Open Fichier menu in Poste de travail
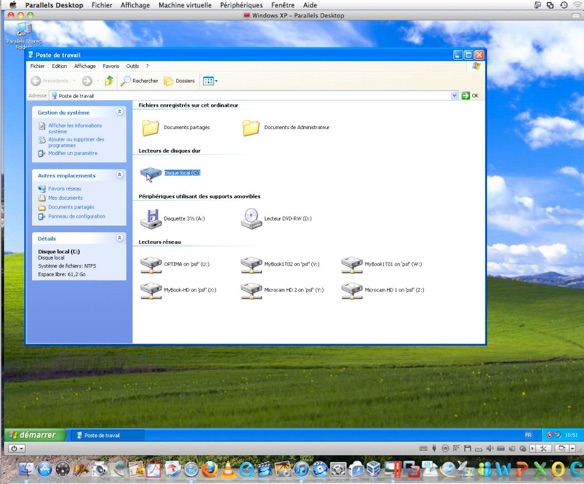The width and height of the screenshot is (584, 484). coord(37,66)
